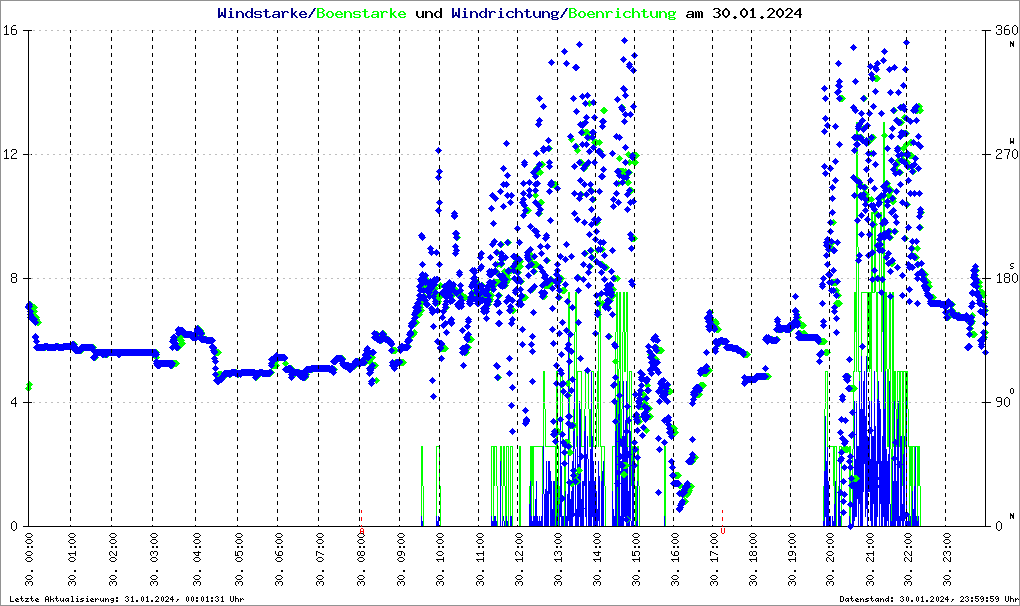Click the green 'Boenstarke' title word
Screen dimensions: 1020x606
click(362, 13)
